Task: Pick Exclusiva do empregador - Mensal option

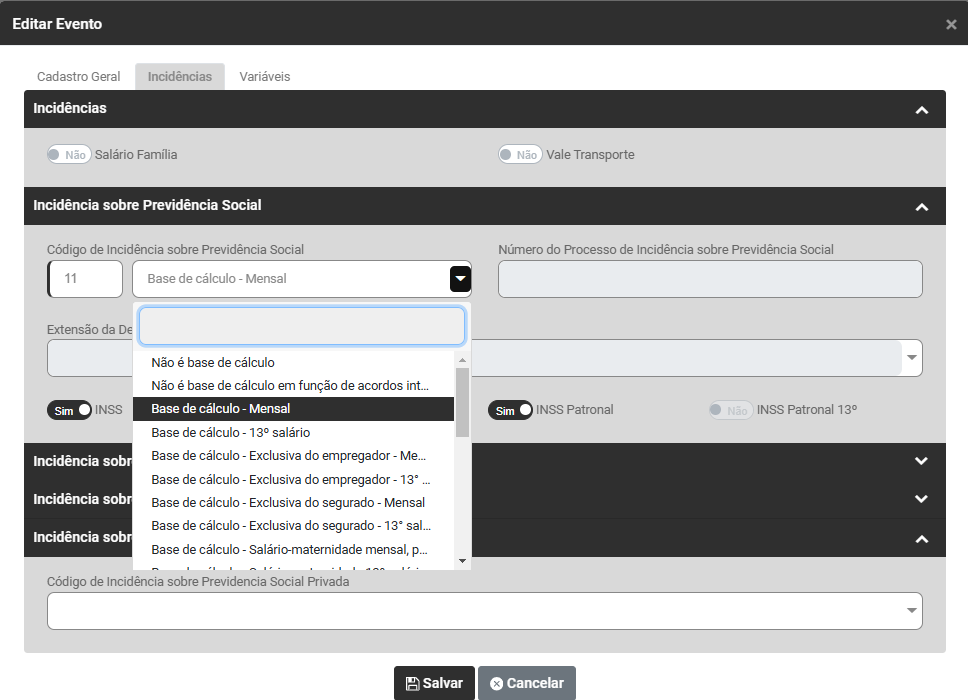Action: [x=293, y=456]
